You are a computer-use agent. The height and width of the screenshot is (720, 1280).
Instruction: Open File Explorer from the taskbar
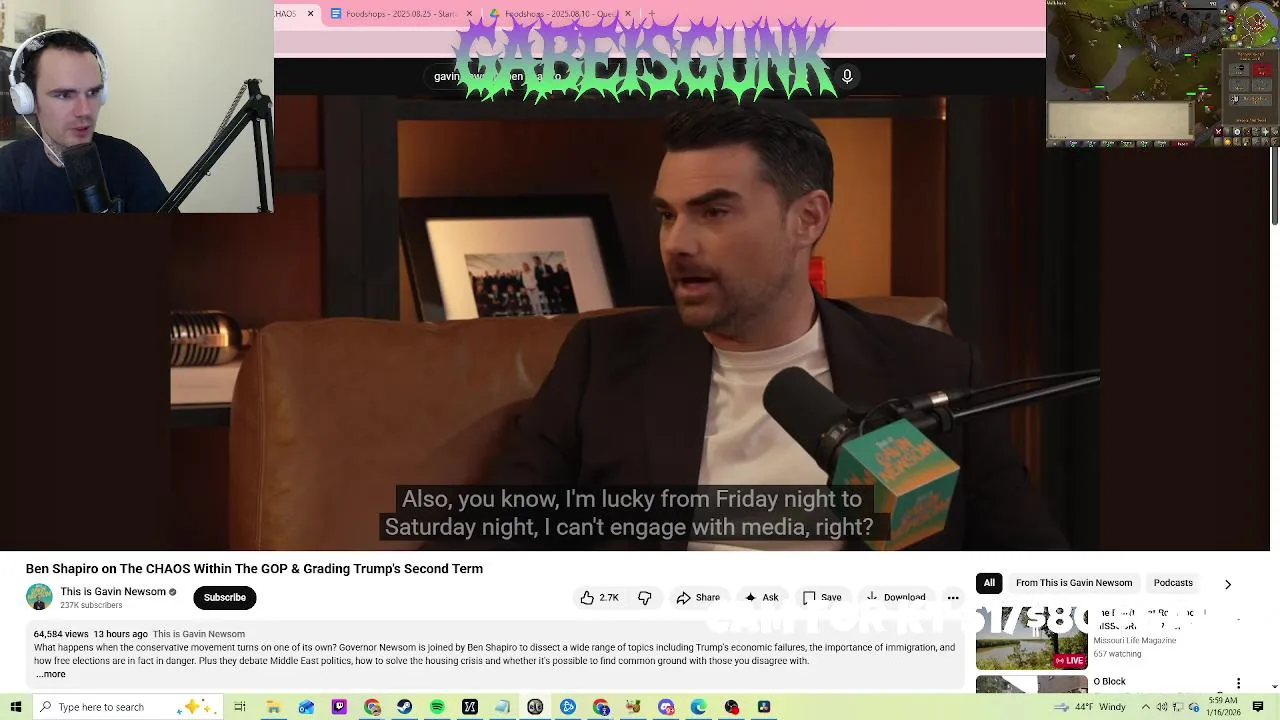point(273,707)
